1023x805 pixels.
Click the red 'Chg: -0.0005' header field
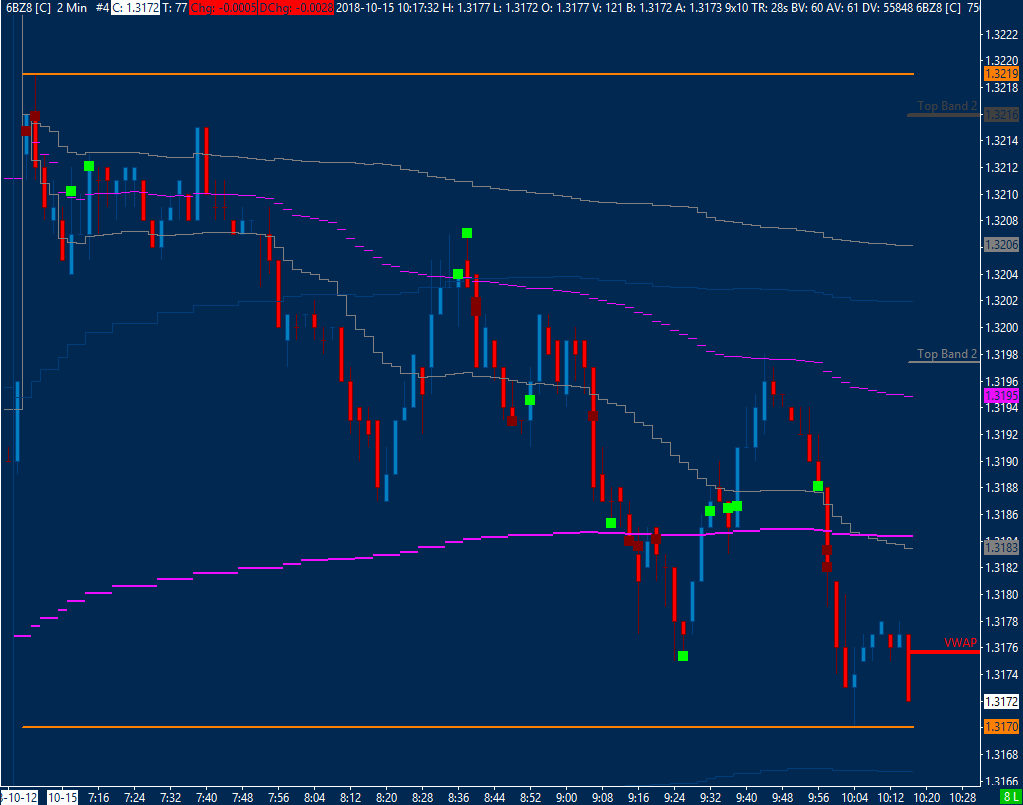[222, 8]
